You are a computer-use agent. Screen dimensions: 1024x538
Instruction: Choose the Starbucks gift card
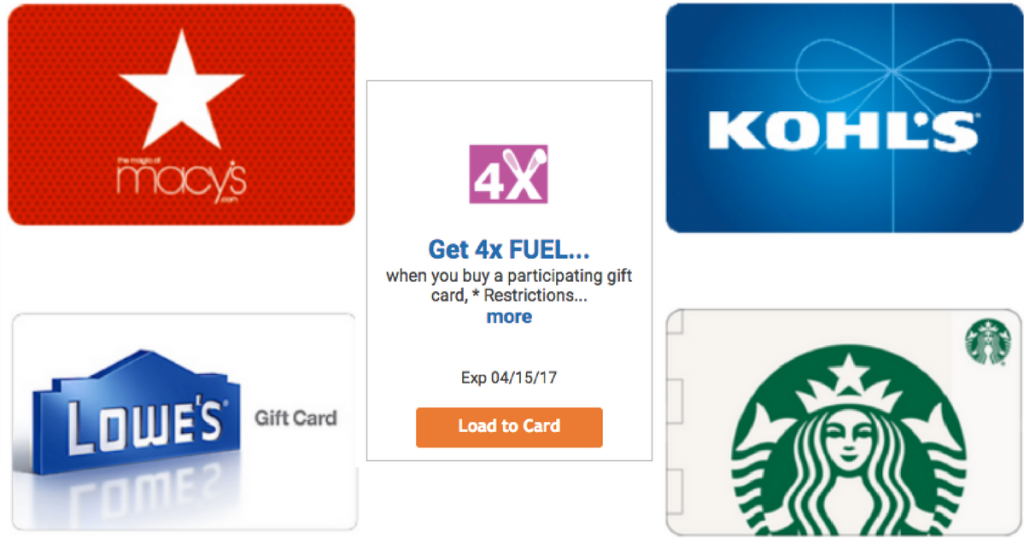[x=844, y=423]
